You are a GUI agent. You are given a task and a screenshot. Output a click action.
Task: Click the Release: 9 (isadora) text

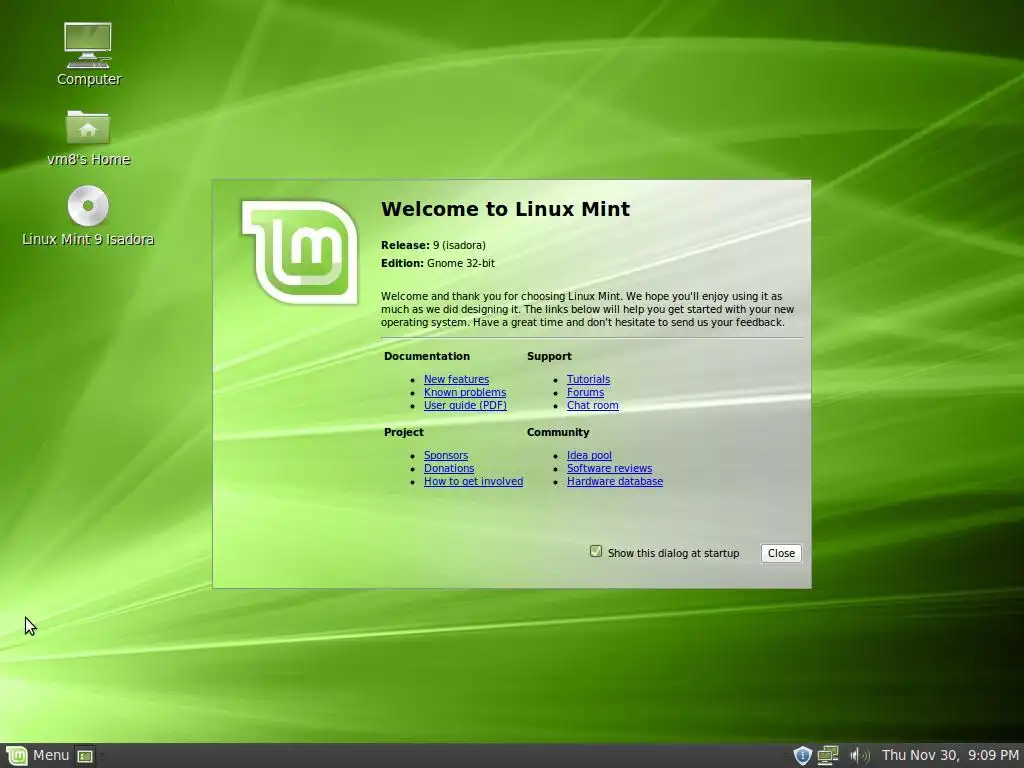point(433,246)
